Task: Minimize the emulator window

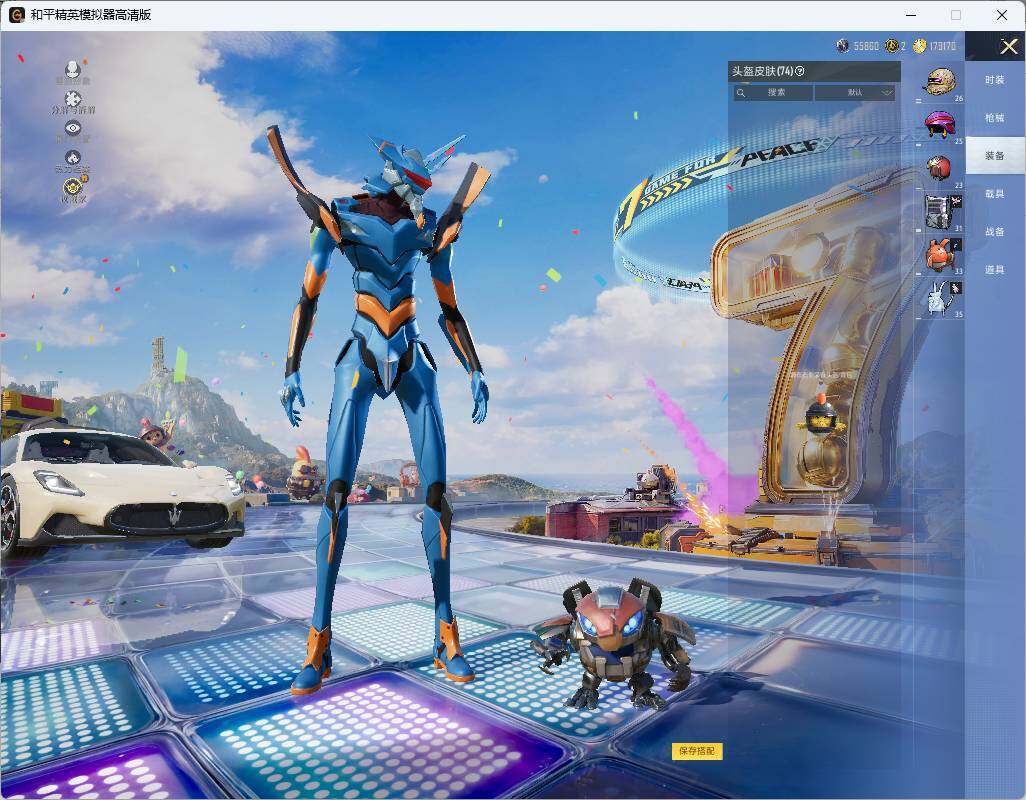Action: point(911,15)
